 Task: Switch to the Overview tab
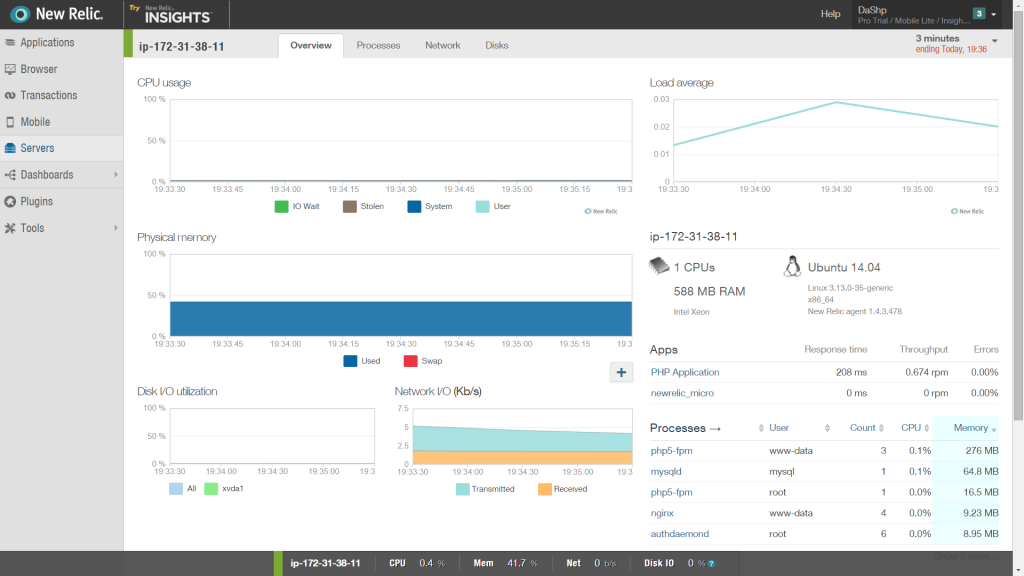pos(311,46)
